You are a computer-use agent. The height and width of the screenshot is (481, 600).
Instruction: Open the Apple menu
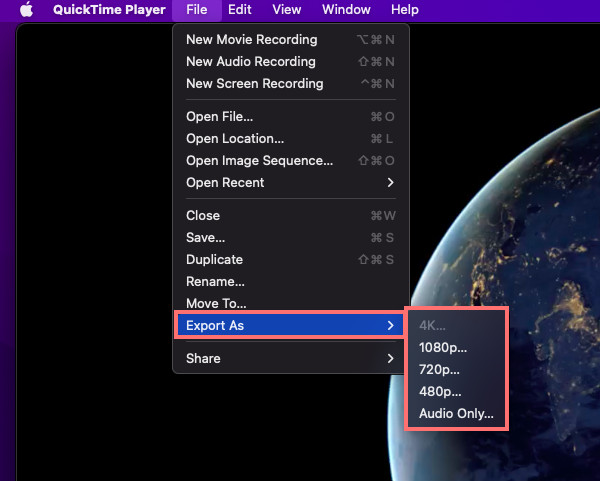coord(26,10)
